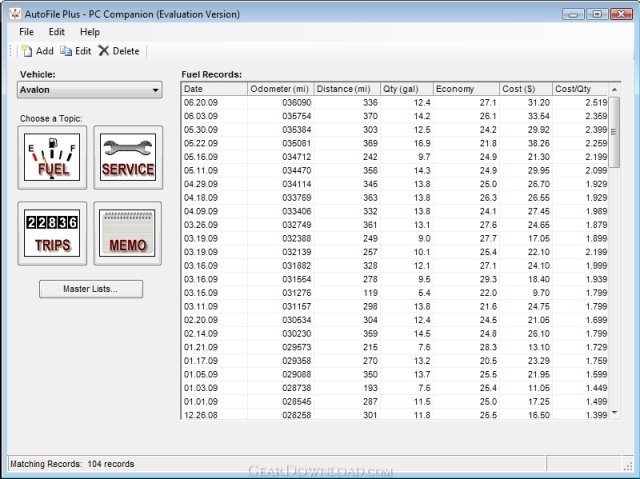Click distance value 119

370,293
